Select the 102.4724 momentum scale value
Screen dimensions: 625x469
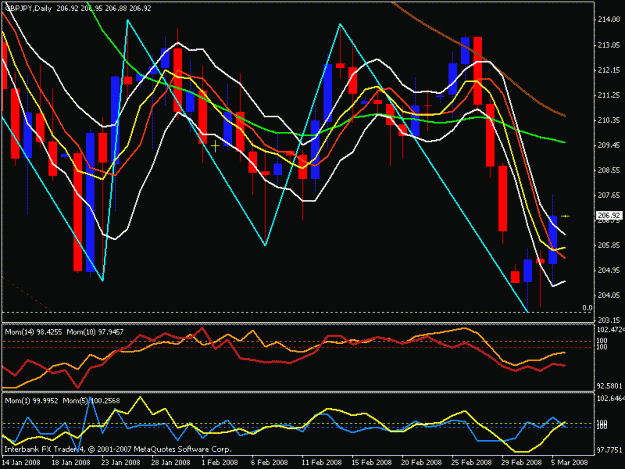point(611,330)
